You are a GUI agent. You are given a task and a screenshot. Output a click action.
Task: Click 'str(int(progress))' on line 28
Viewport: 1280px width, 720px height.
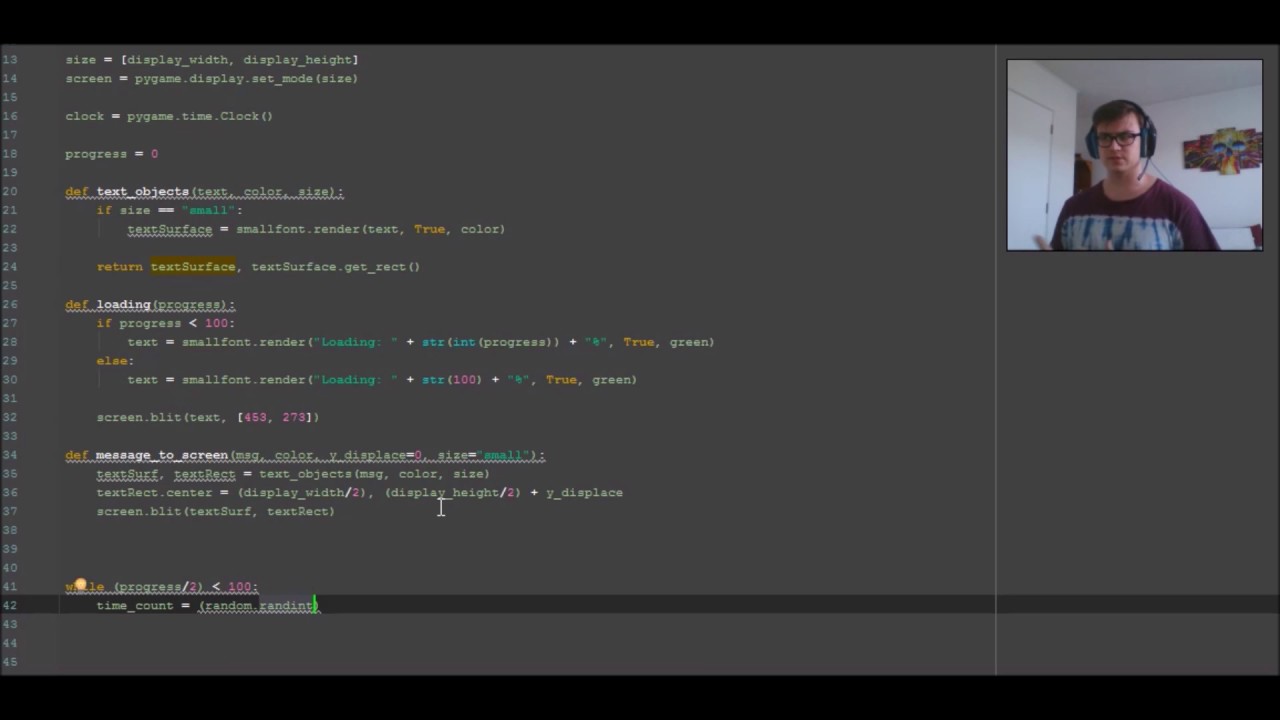pyautogui.click(x=491, y=342)
